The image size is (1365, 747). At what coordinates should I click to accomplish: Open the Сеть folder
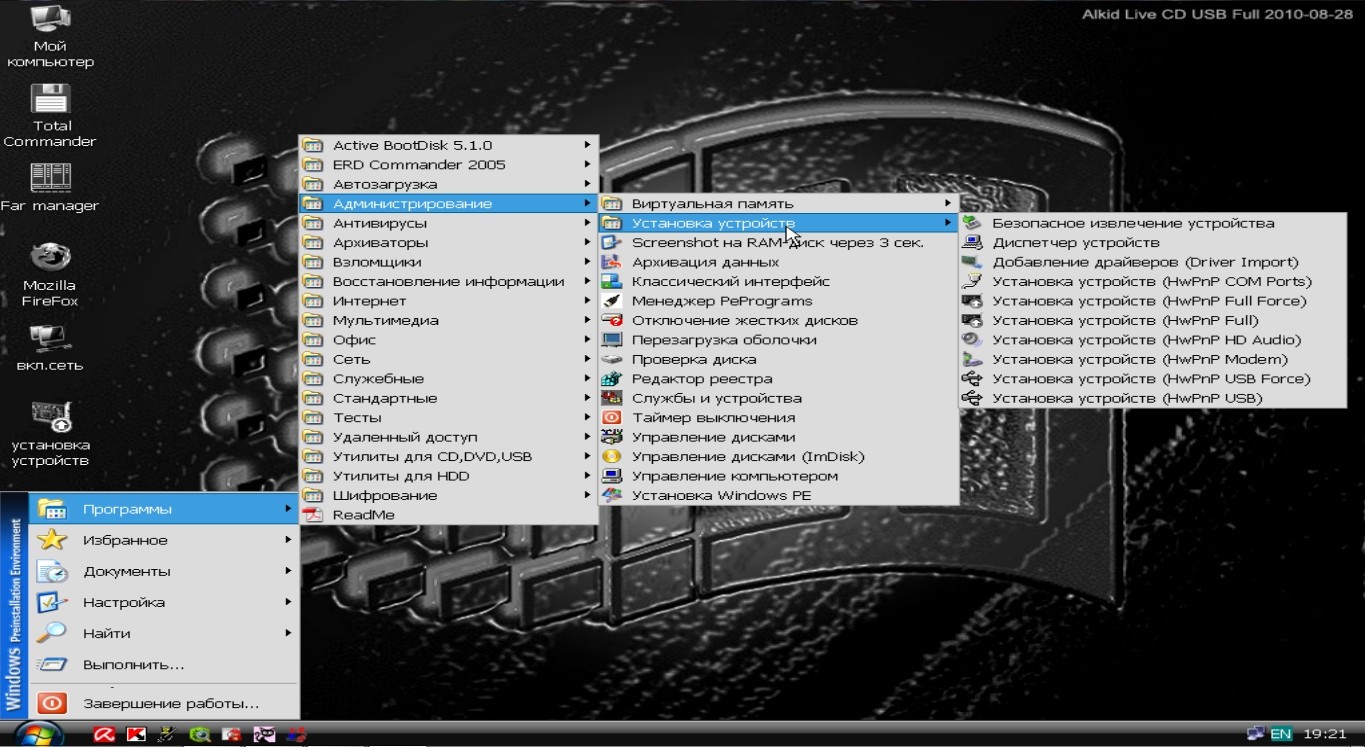point(449,360)
